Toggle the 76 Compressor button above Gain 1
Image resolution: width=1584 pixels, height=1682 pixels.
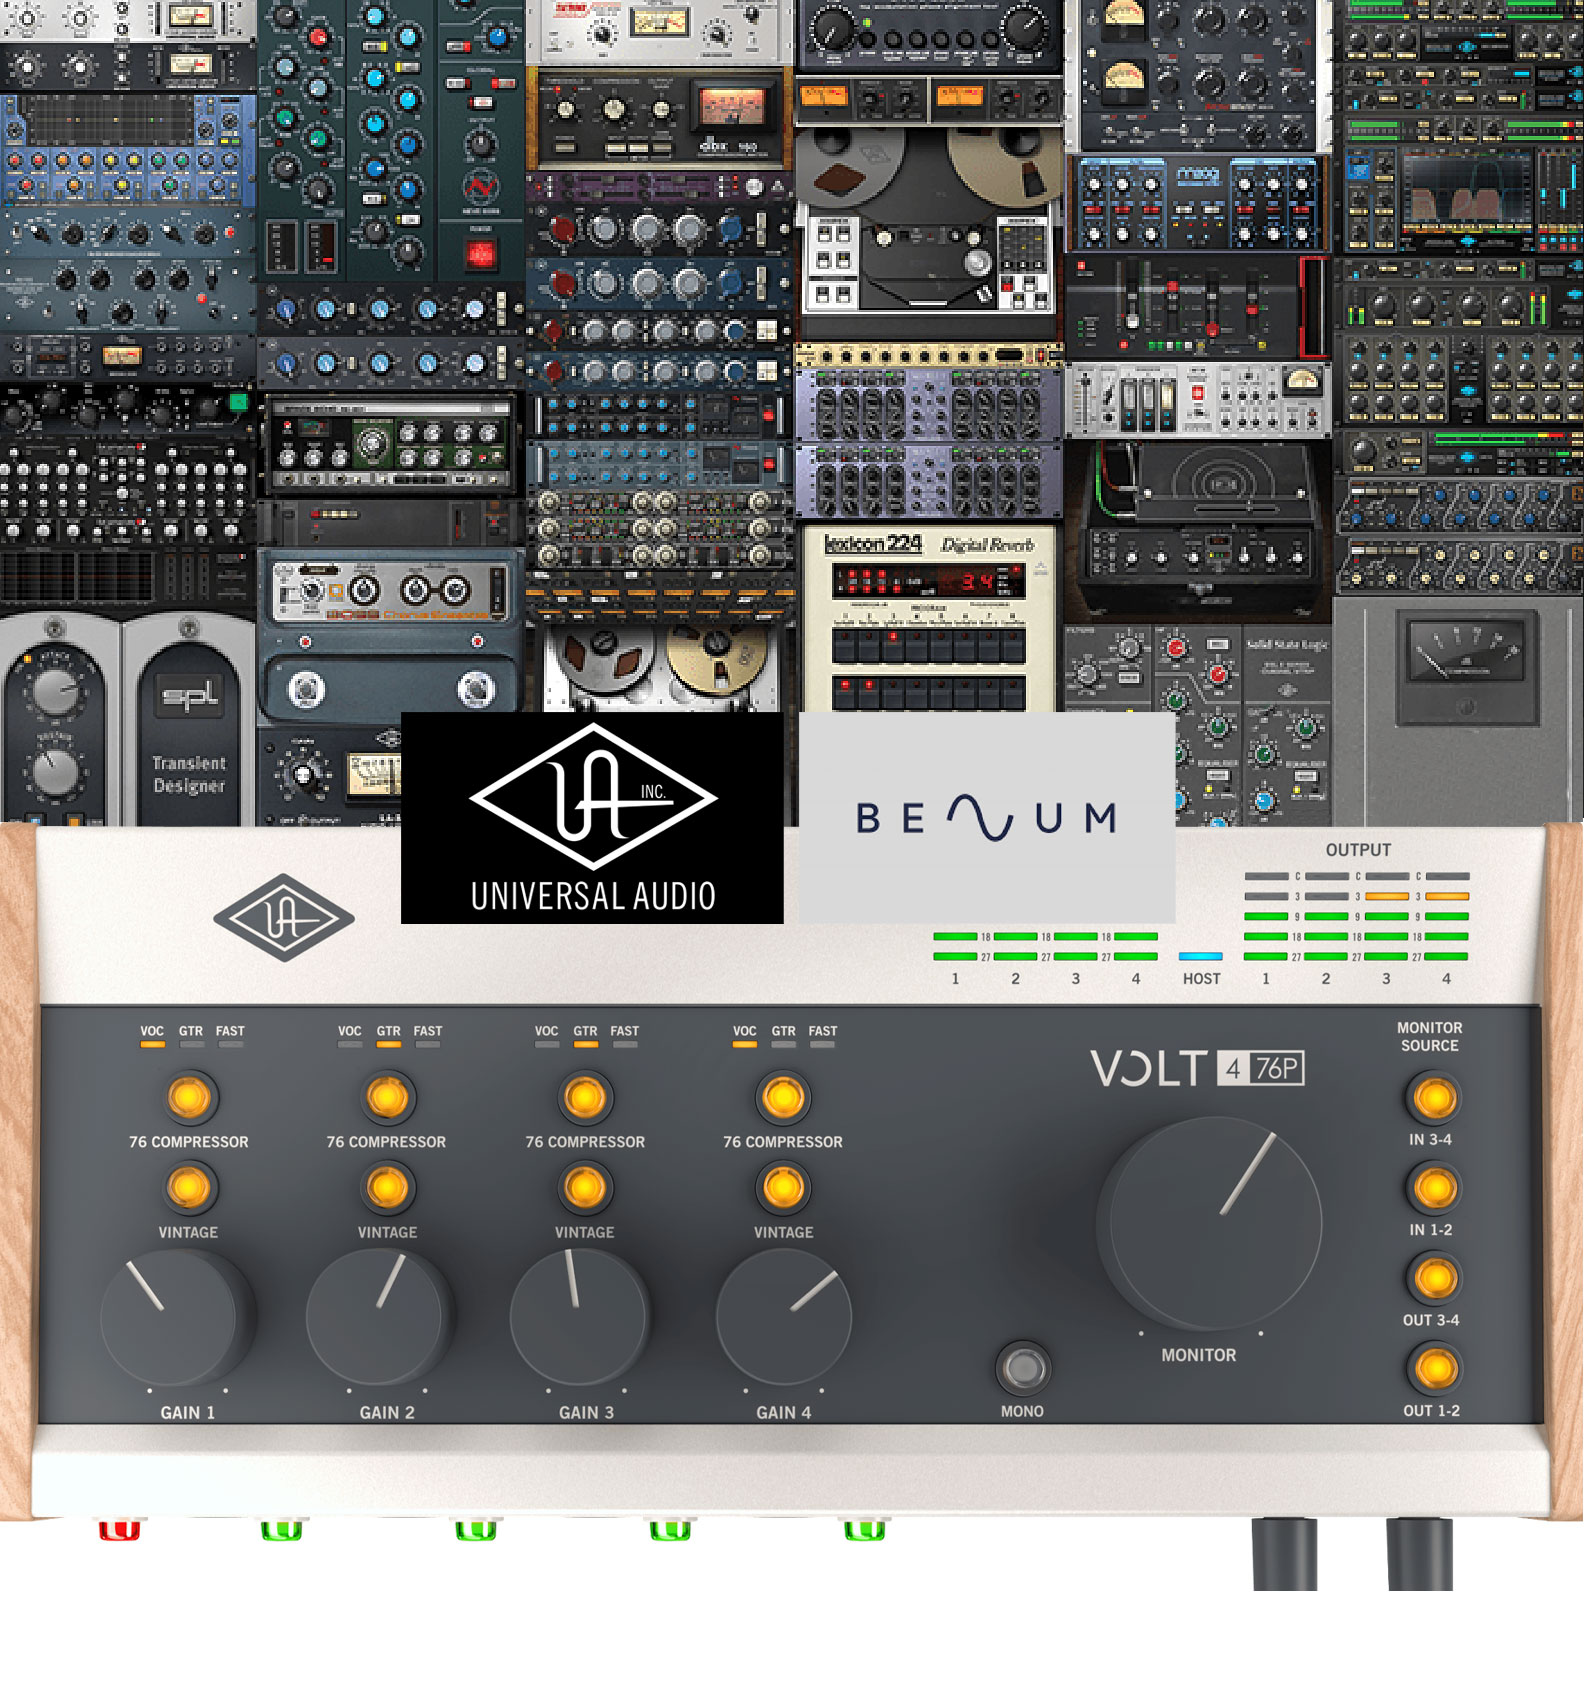pos(189,1097)
